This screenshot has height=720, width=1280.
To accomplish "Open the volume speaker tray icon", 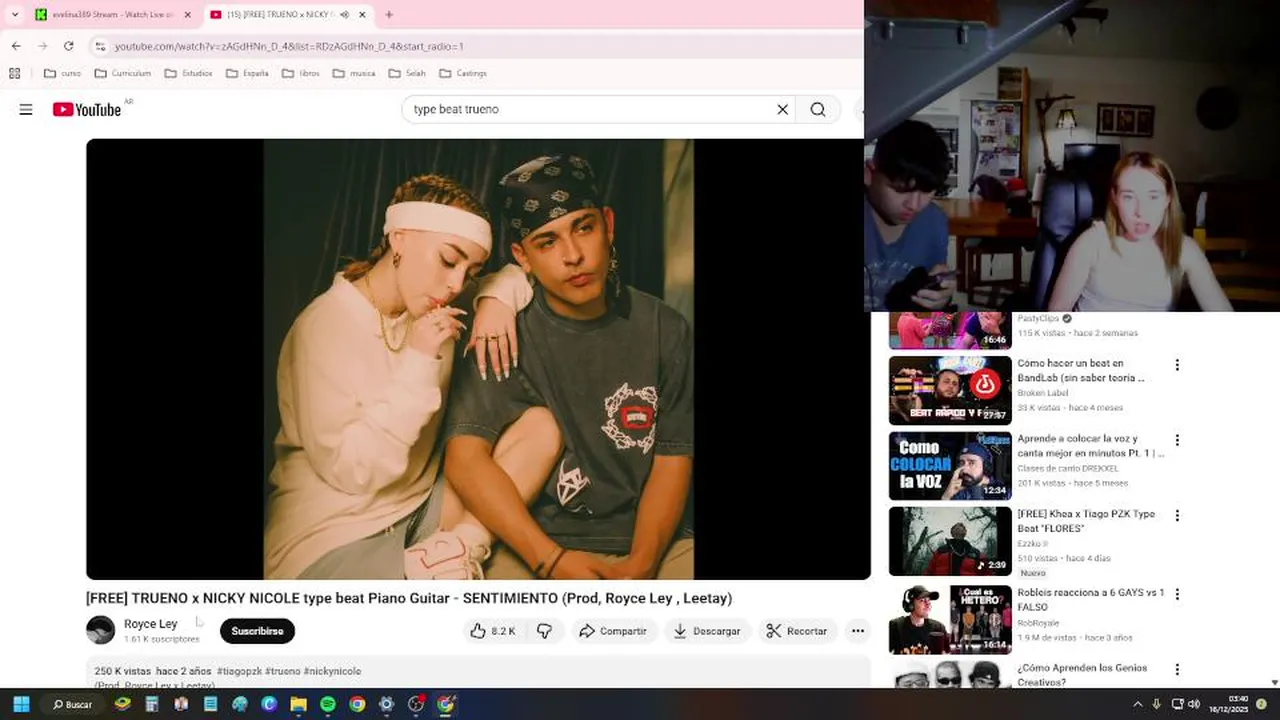I will point(1193,704).
